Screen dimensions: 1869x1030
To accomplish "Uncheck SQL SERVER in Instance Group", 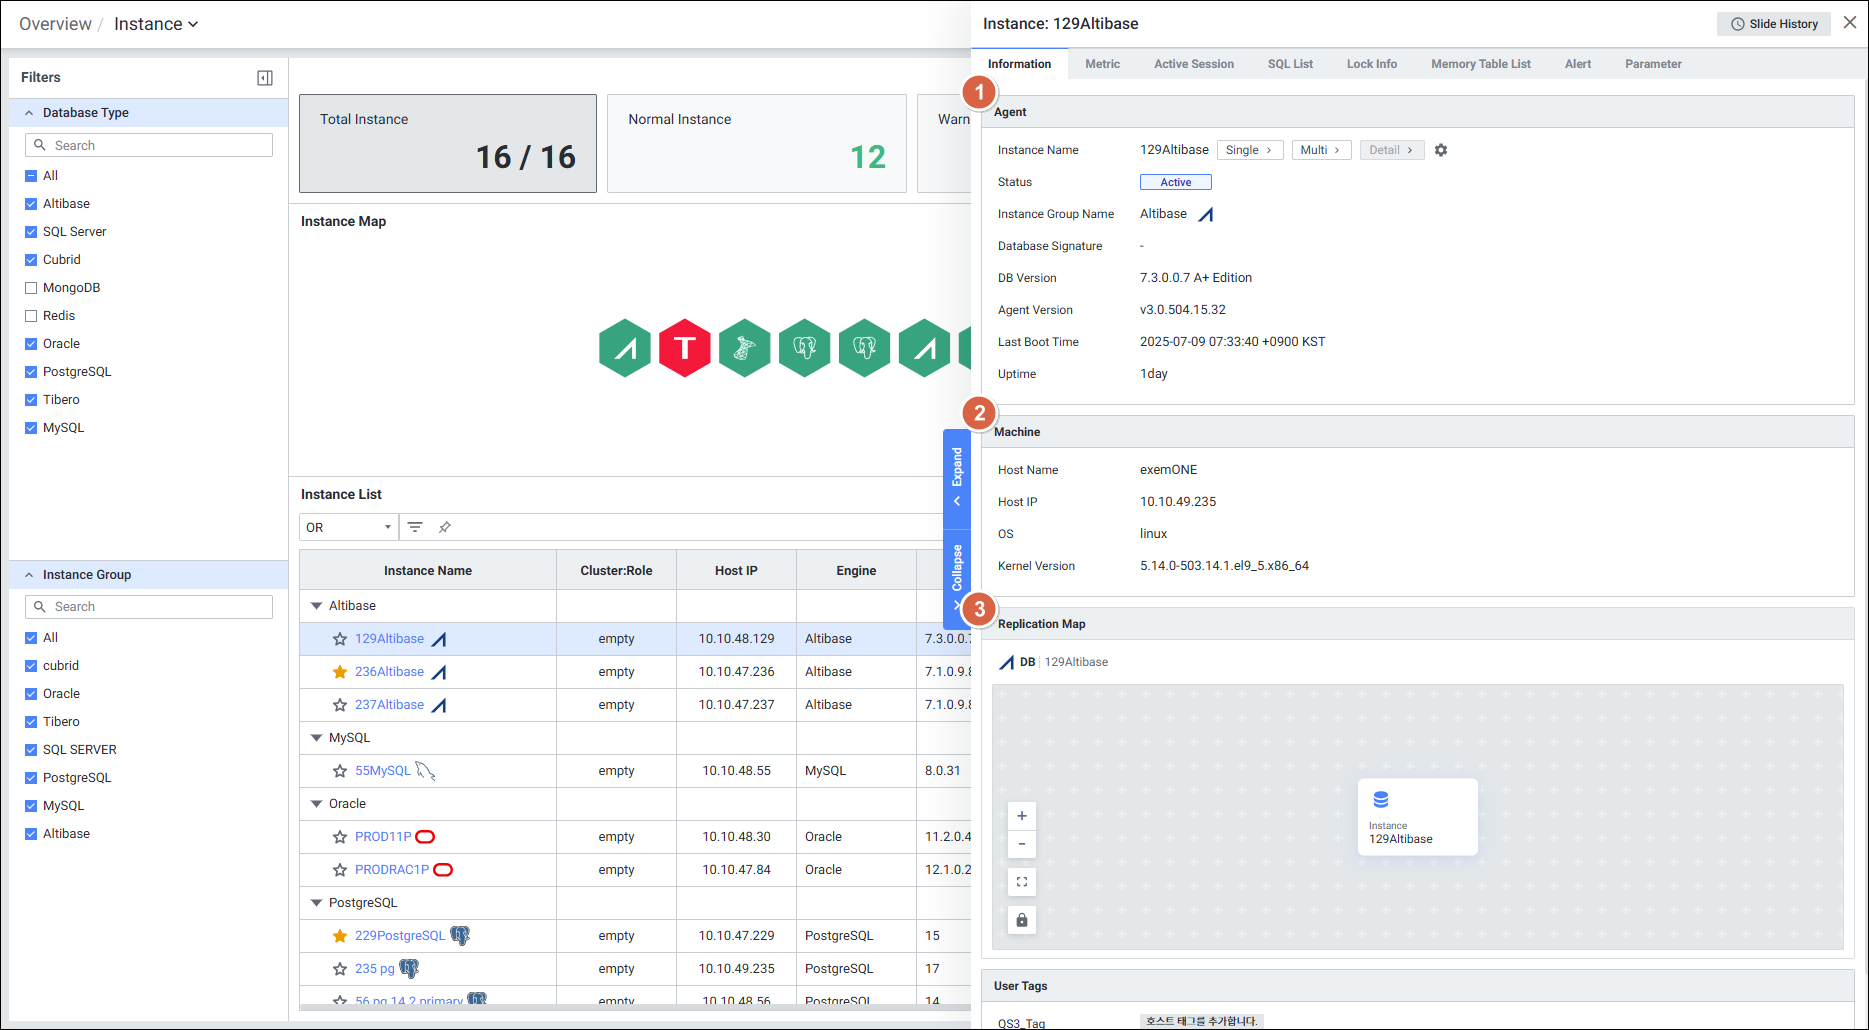I will pyautogui.click(x=31, y=750).
